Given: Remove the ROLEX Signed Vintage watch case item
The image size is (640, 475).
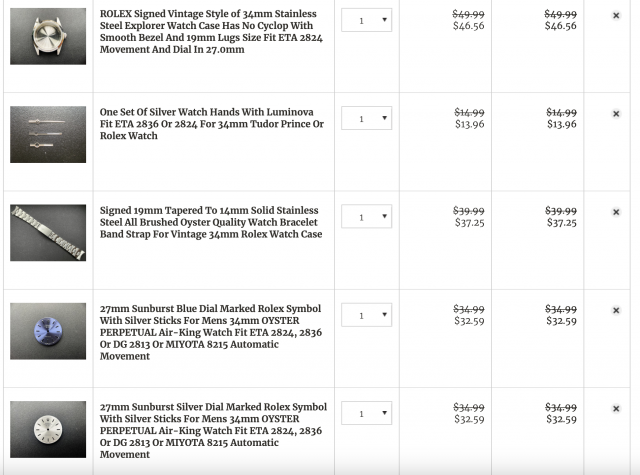Looking at the screenshot, I should (x=616, y=16).
